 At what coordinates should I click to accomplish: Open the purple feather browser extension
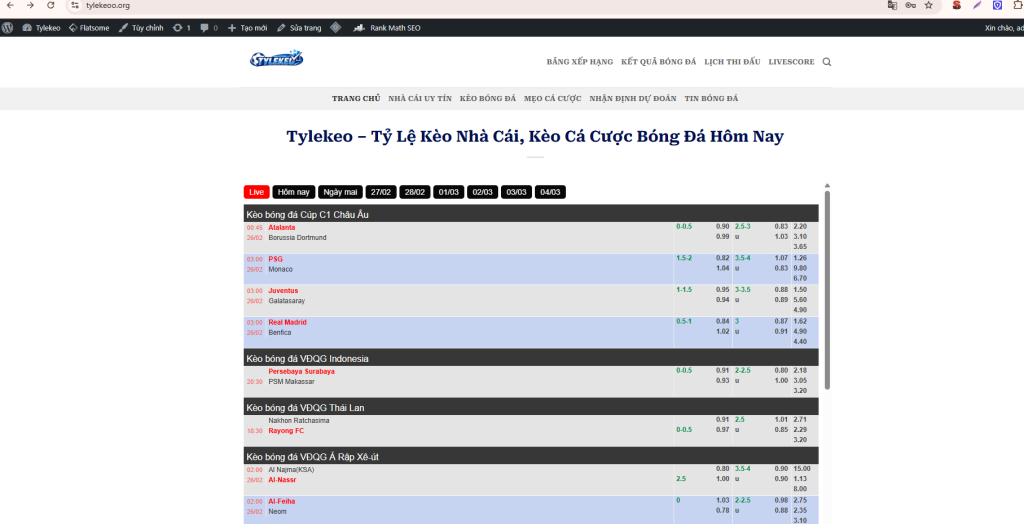pyautogui.click(x=977, y=5)
